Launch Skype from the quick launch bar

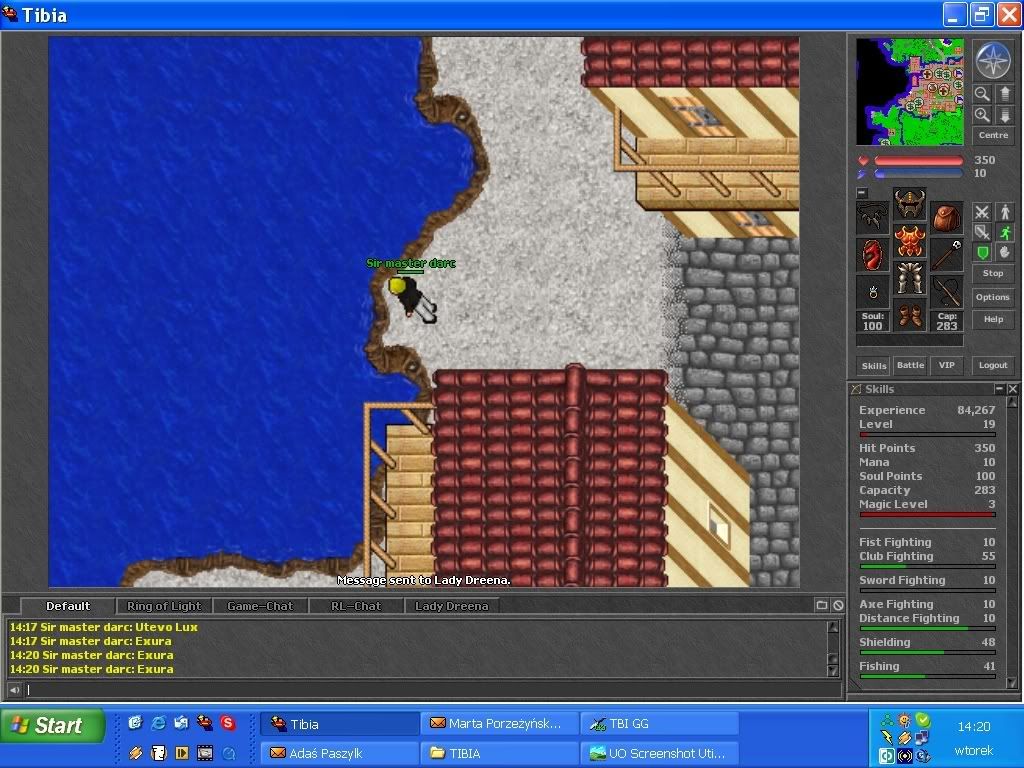(x=228, y=723)
